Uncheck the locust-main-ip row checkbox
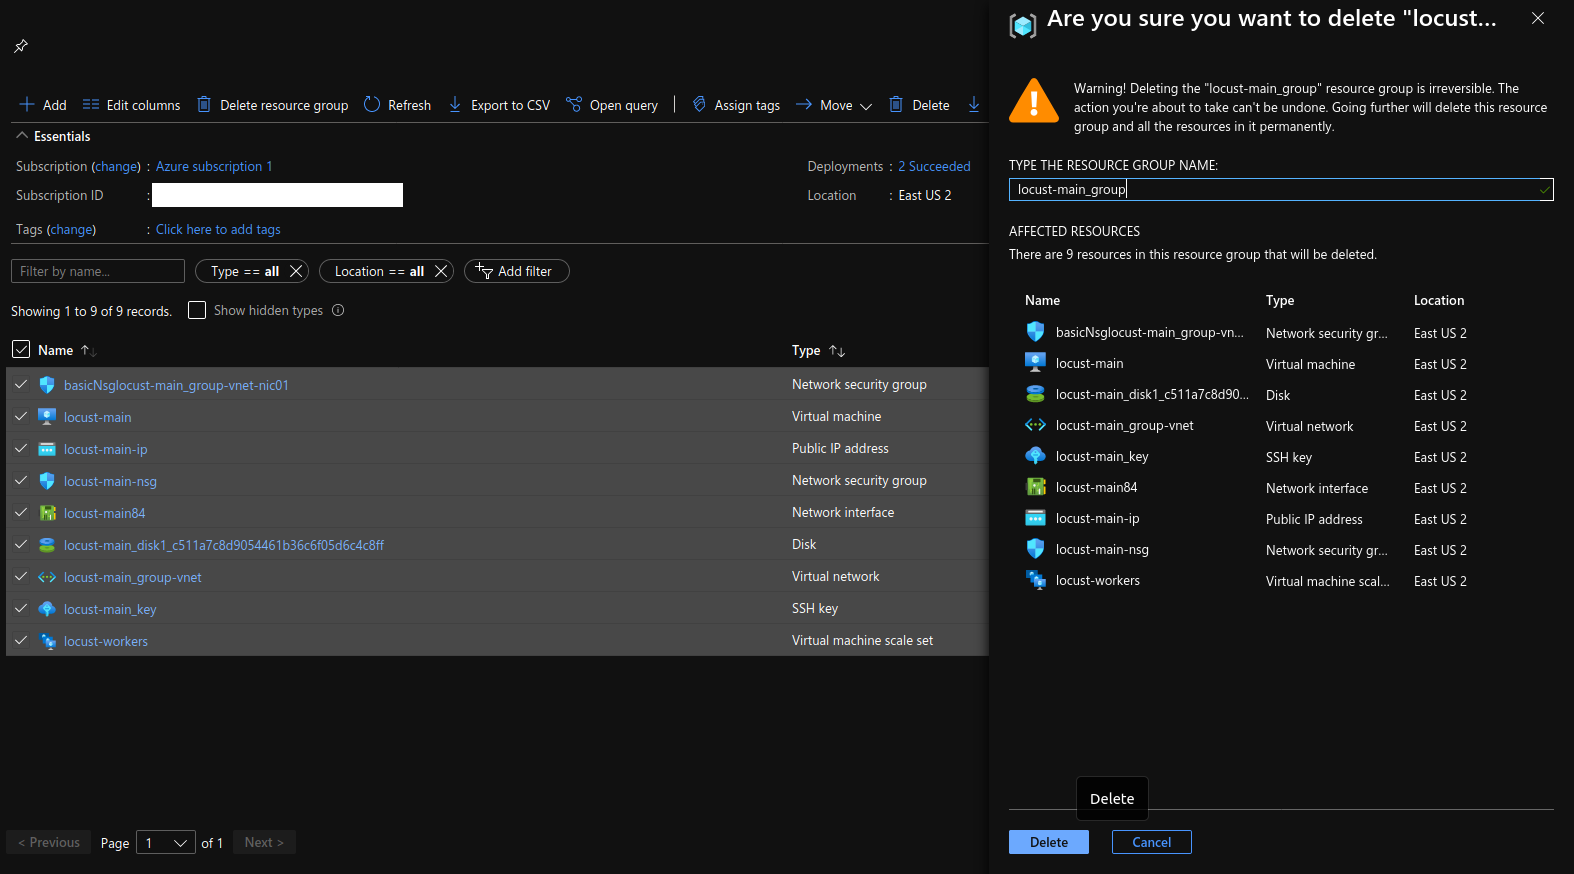The height and width of the screenshot is (874, 1574). point(21,448)
